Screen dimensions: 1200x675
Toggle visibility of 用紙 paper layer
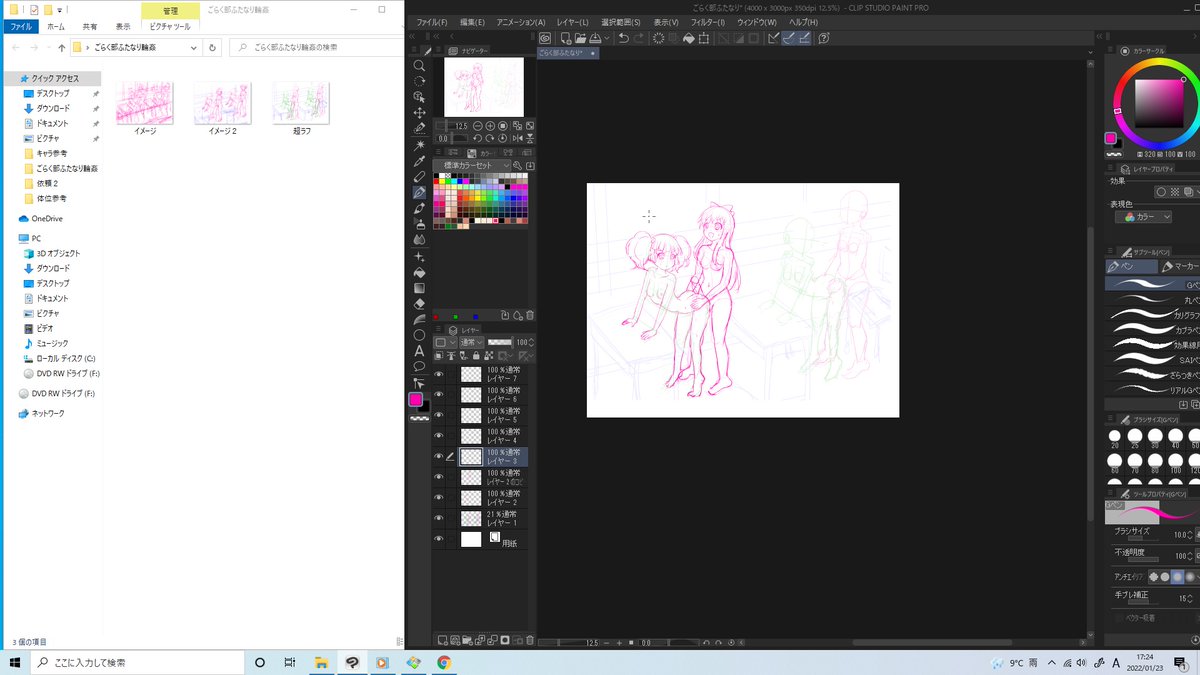[x=439, y=539]
